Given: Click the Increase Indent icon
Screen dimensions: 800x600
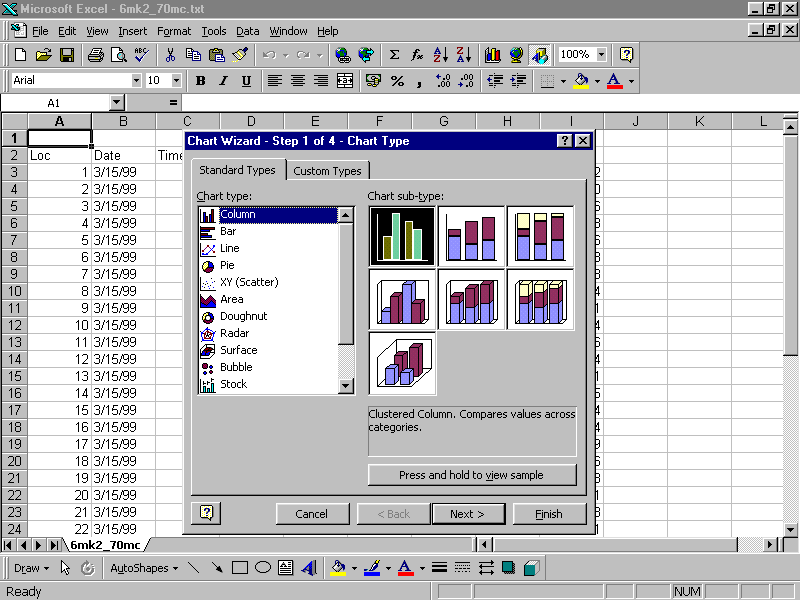Looking at the screenshot, I should (x=518, y=81).
